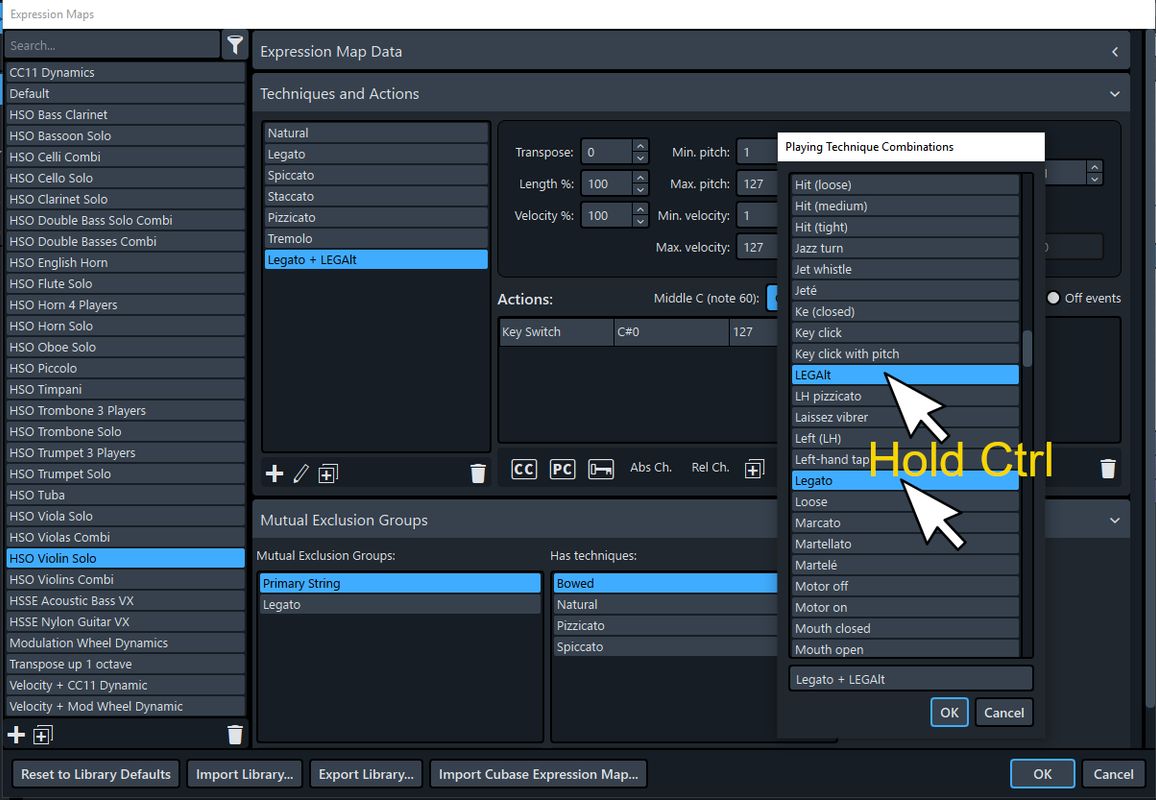Click the main Expression Maps OK button
The image size is (1156, 800).
pyautogui.click(x=1042, y=774)
